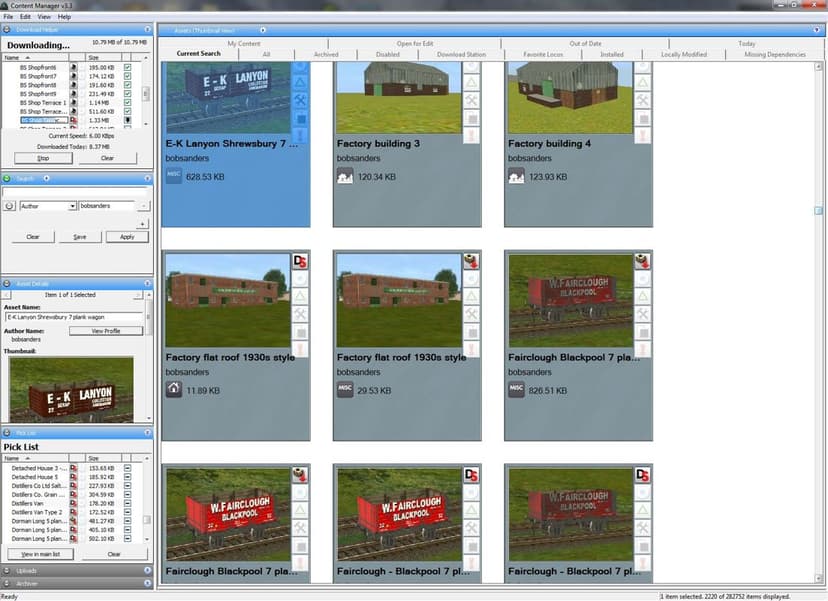The width and height of the screenshot is (828, 601).
Task: Click Assets panel chevron on the right side
Action: [817, 30]
